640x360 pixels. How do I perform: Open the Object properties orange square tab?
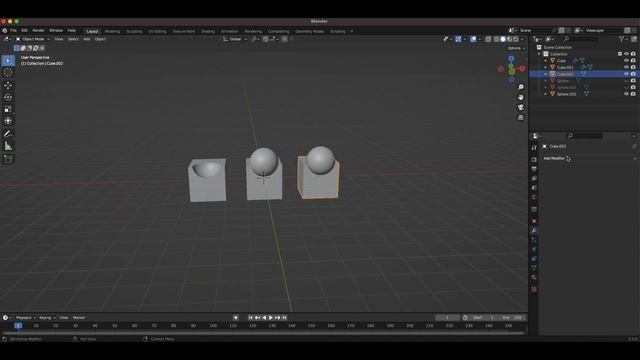tap(534, 221)
